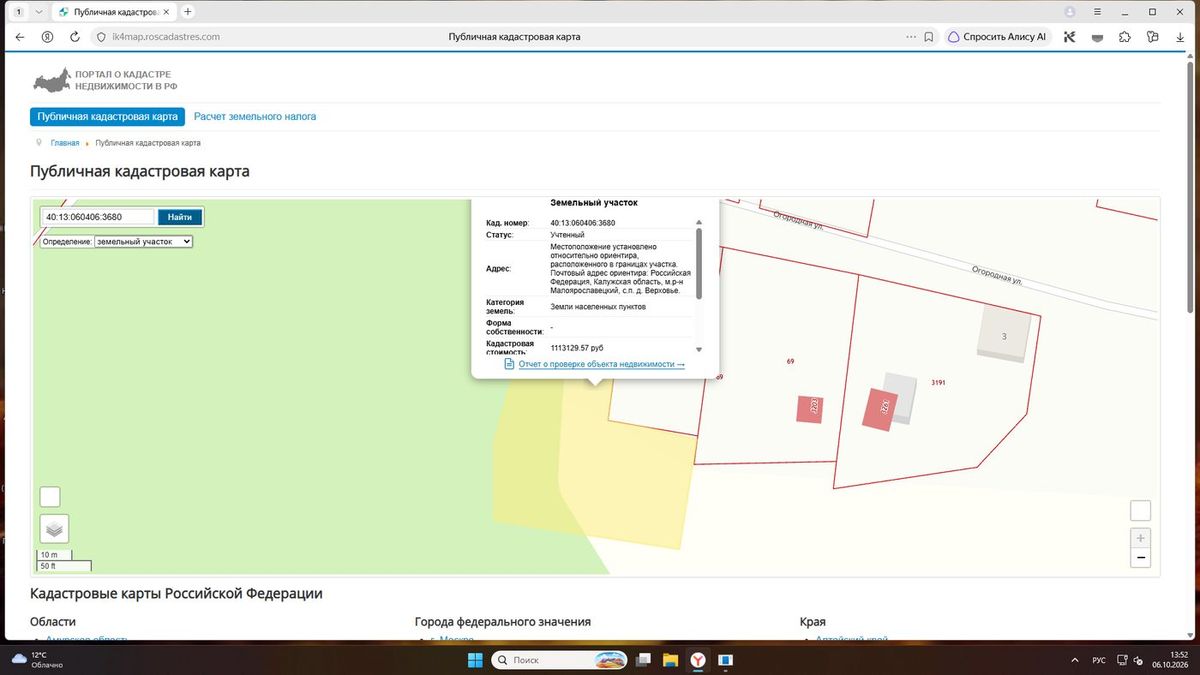1200x675 pixels.
Task: Click parcel label 3191 on the map
Action: click(x=938, y=383)
